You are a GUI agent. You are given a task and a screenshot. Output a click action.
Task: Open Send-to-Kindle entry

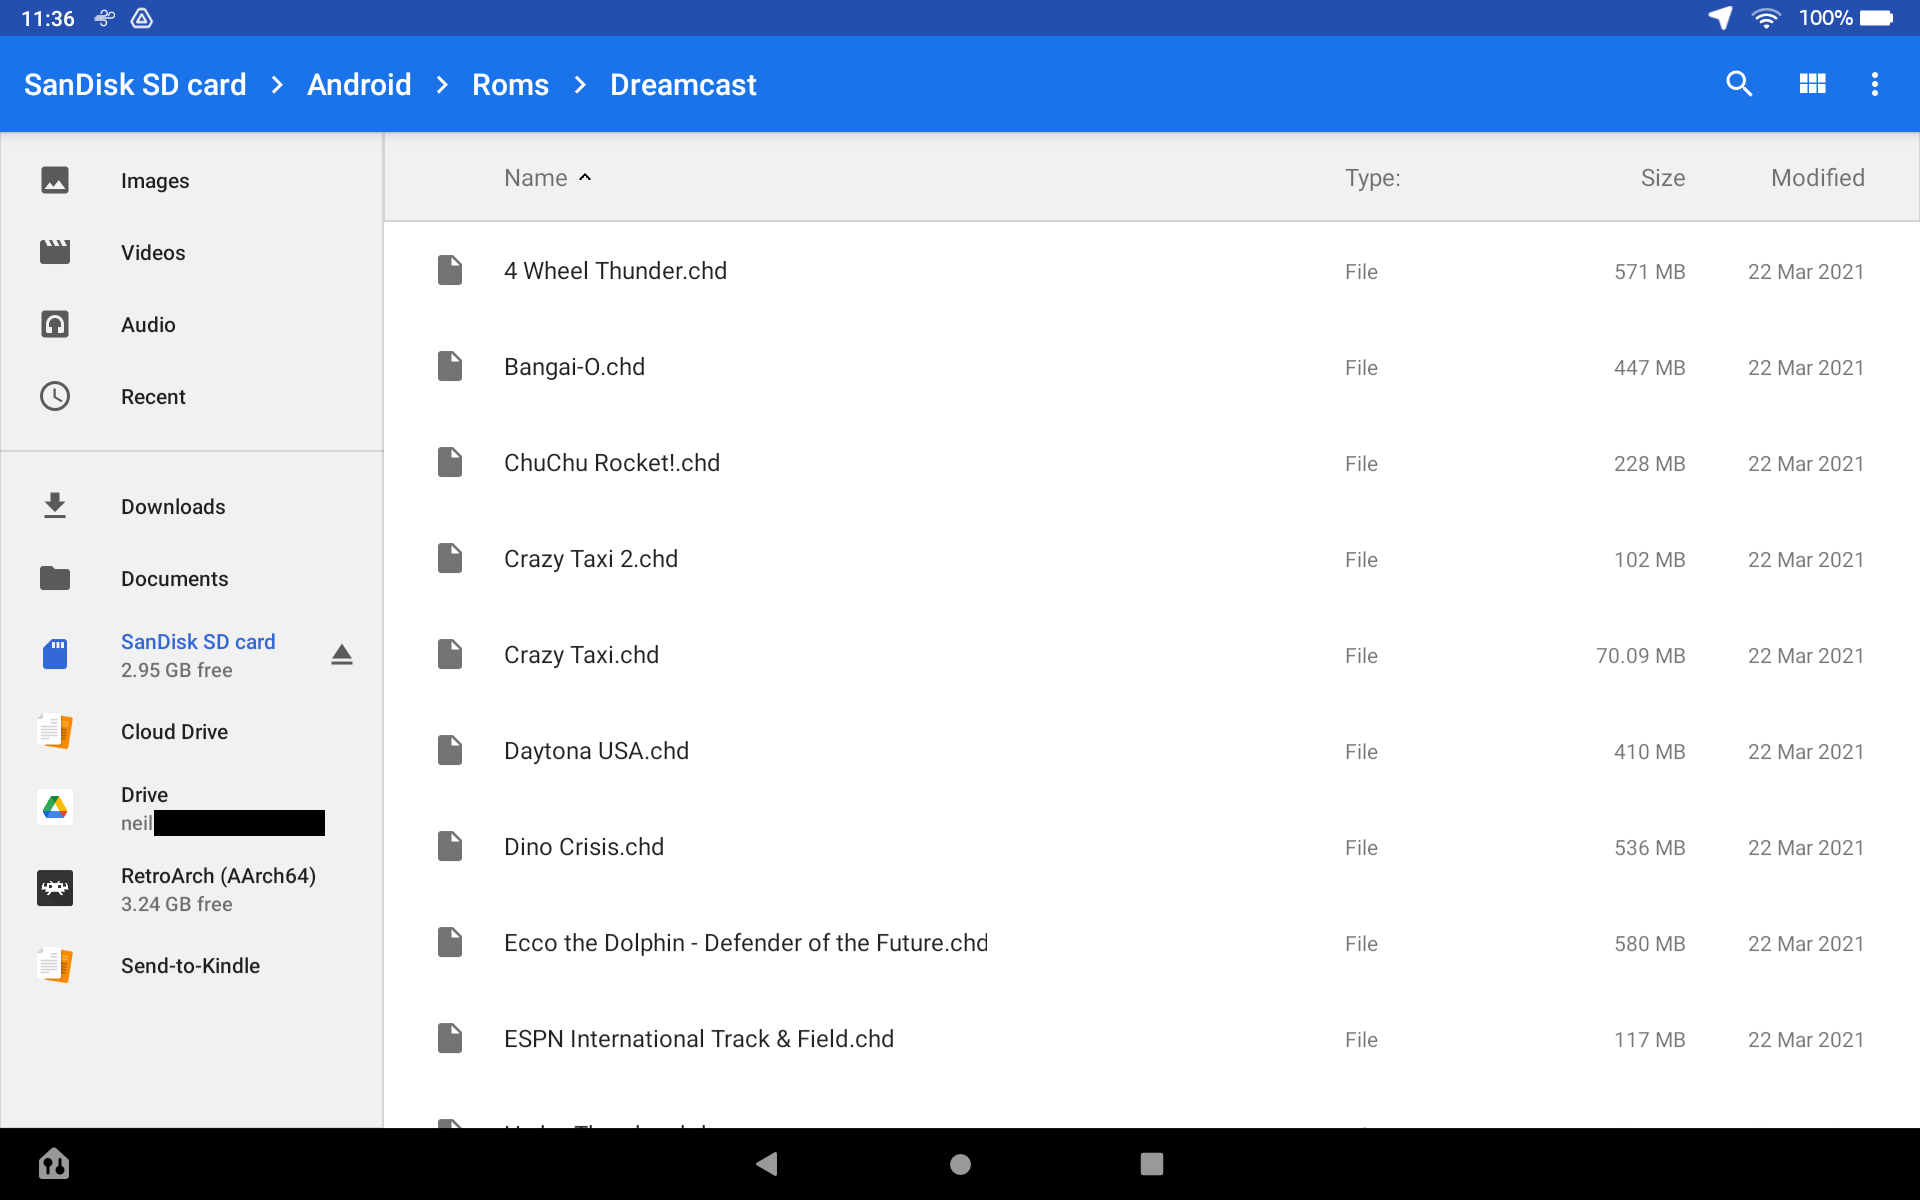point(192,965)
